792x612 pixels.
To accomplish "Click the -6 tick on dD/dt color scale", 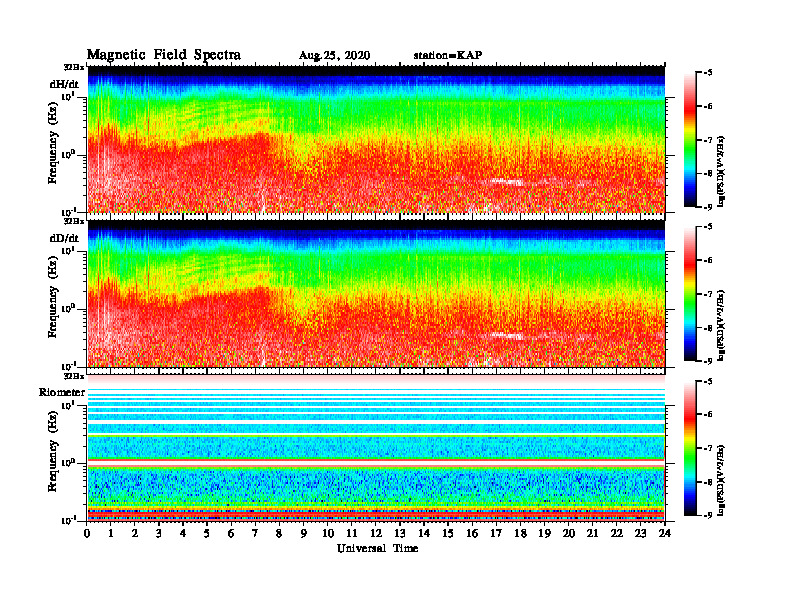I will 706,260.
